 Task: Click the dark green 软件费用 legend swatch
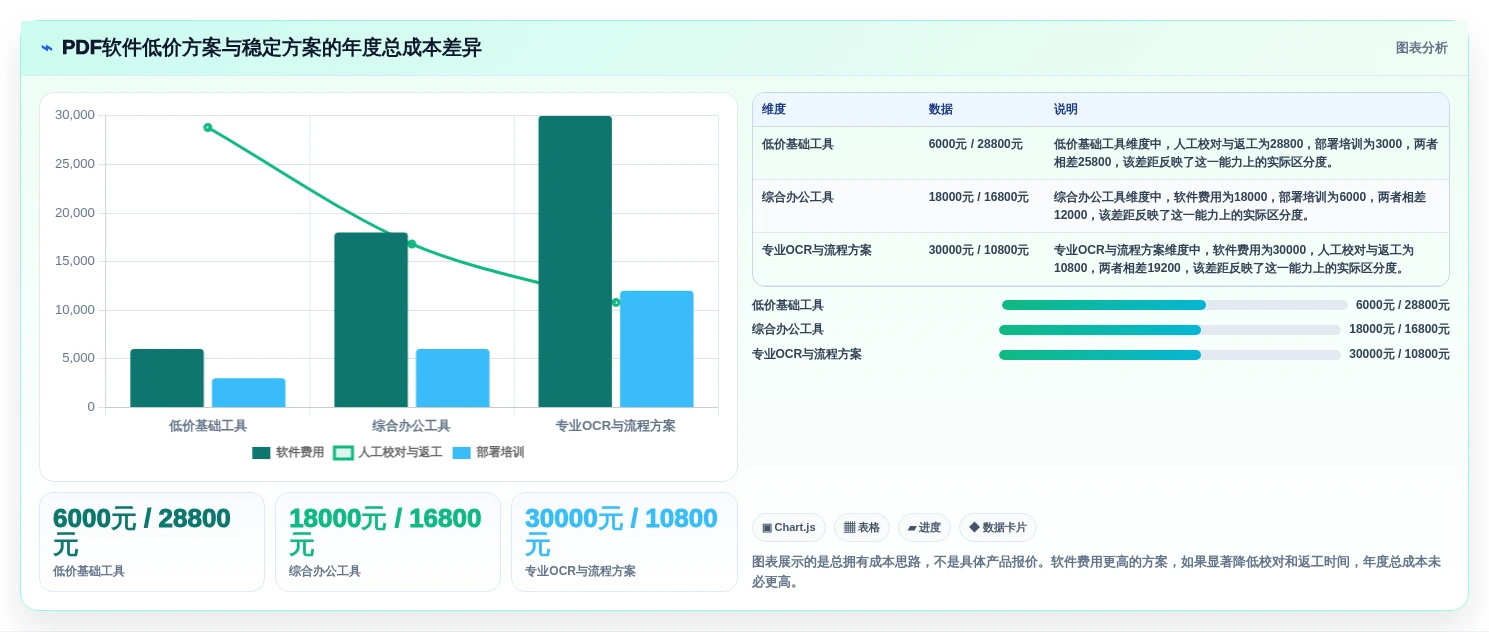[261, 453]
